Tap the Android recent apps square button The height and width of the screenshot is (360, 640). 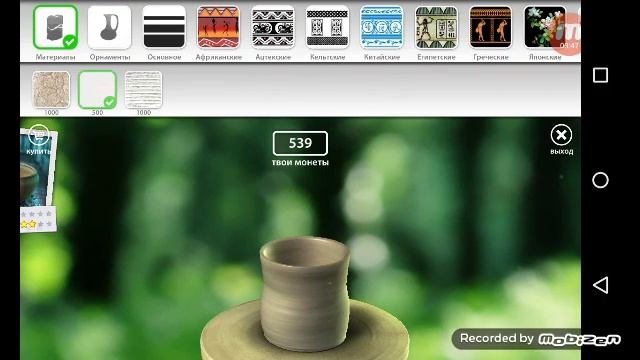tap(600, 75)
